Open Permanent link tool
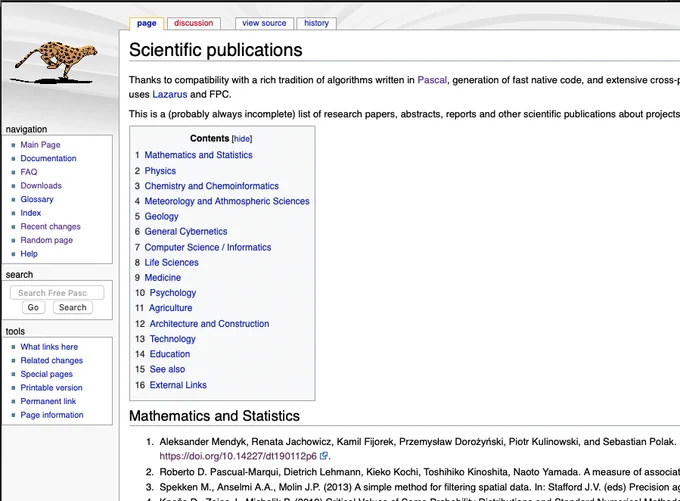Screen dimensions: 680x501 click(x=48, y=401)
